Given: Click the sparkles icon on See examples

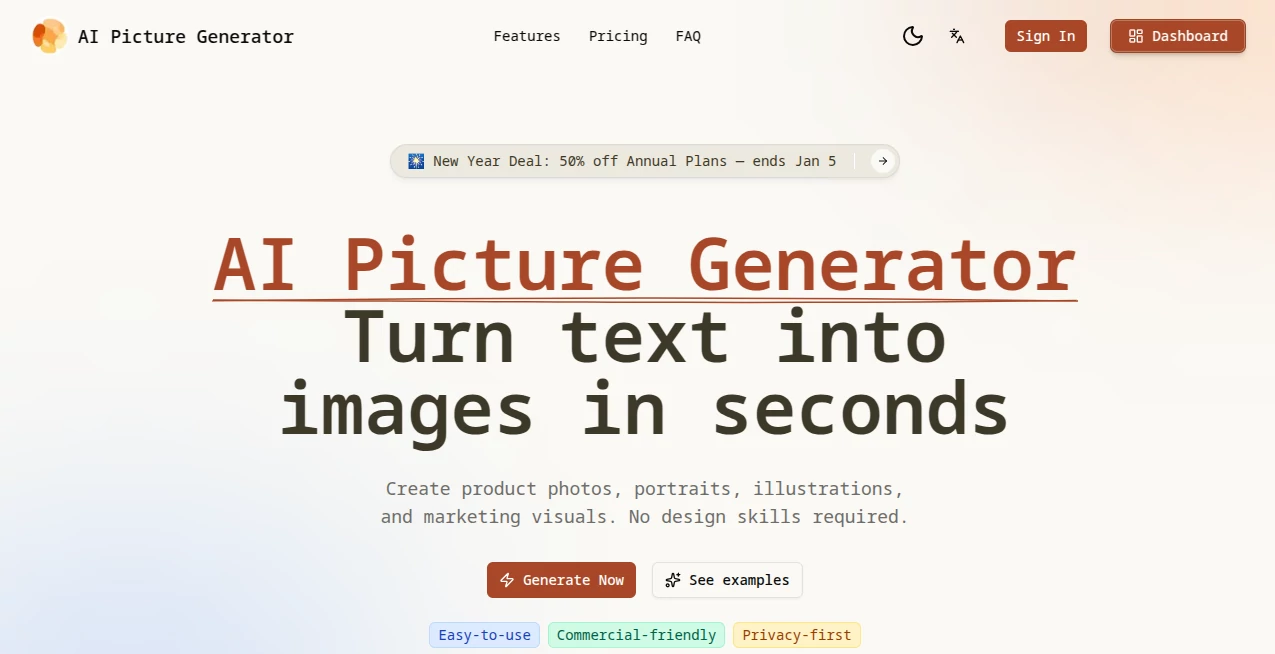Looking at the screenshot, I should pyautogui.click(x=671, y=580).
